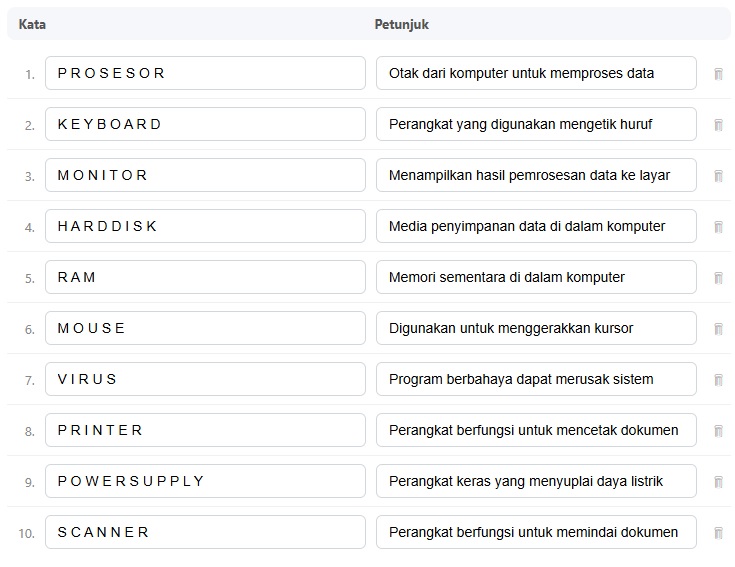The image size is (735, 567).
Task: Delete the PROSESOR row with trash icon
Action: pos(718,74)
